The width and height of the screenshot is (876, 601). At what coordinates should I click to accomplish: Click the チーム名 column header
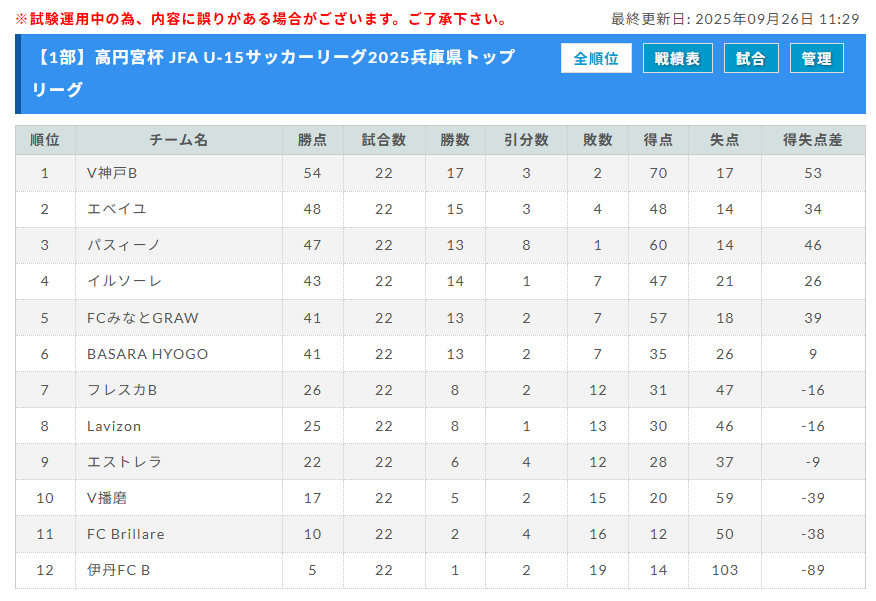click(x=178, y=140)
